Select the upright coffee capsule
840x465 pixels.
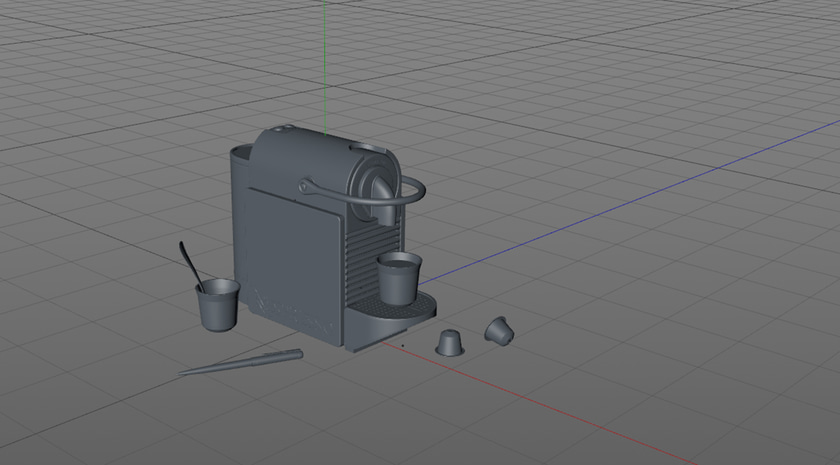click(x=450, y=342)
